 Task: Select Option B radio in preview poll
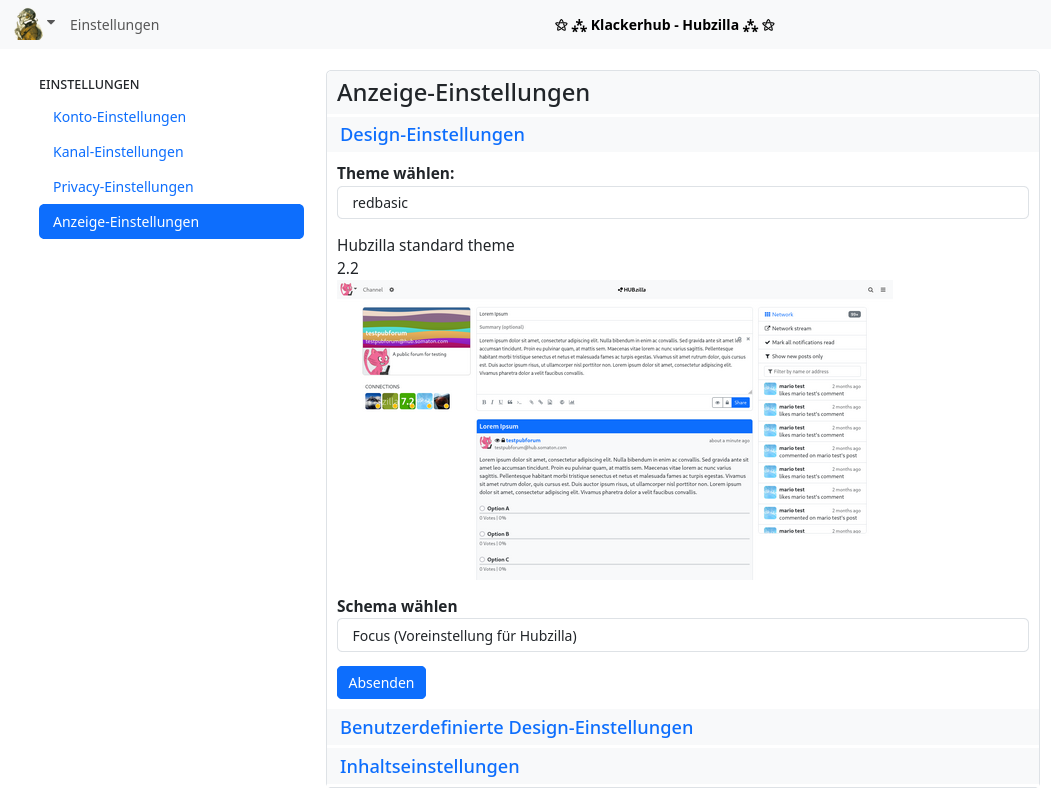[482, 534]
